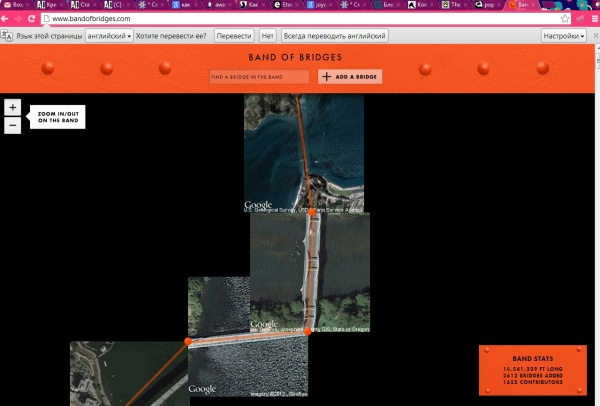Viewport: 600px width, 406px height.
Task: Switch to the 'Коп' tab
Action: click(x=420, y=5)
